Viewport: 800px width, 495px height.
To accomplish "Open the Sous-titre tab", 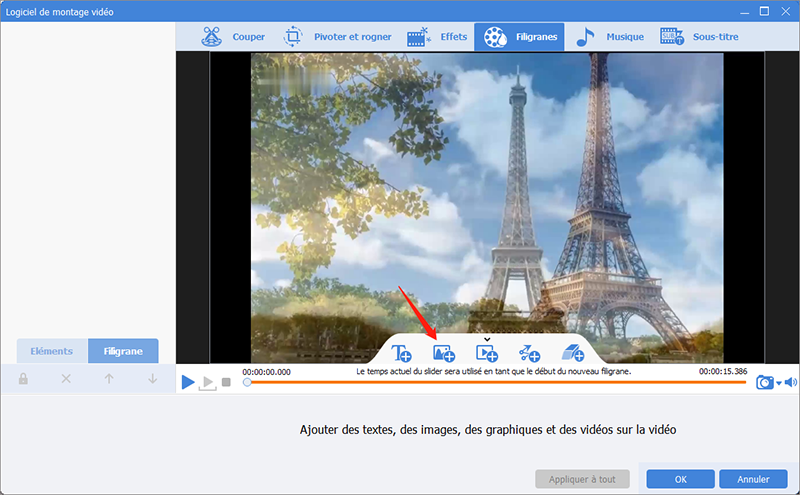I will 698,37.
